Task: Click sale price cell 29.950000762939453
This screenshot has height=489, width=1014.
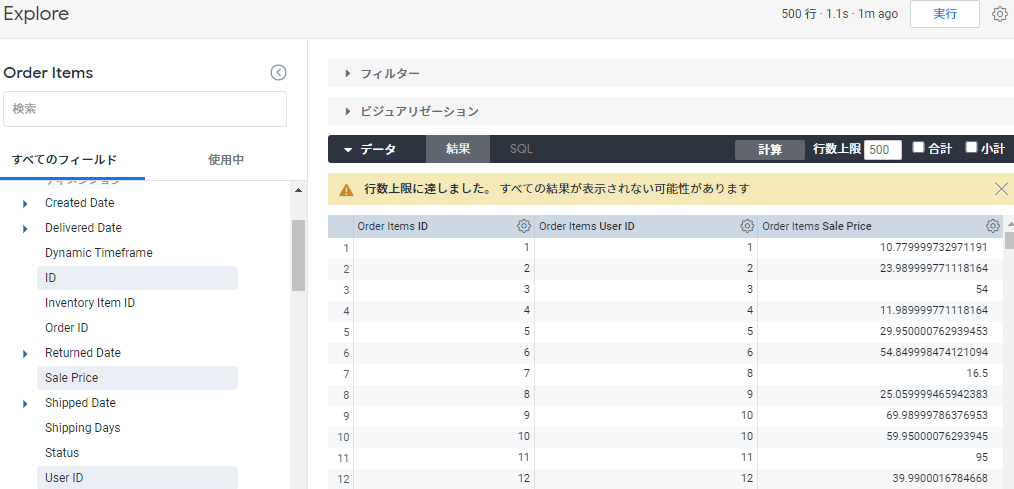Action: pyautogui.click(x=881, y=332)
